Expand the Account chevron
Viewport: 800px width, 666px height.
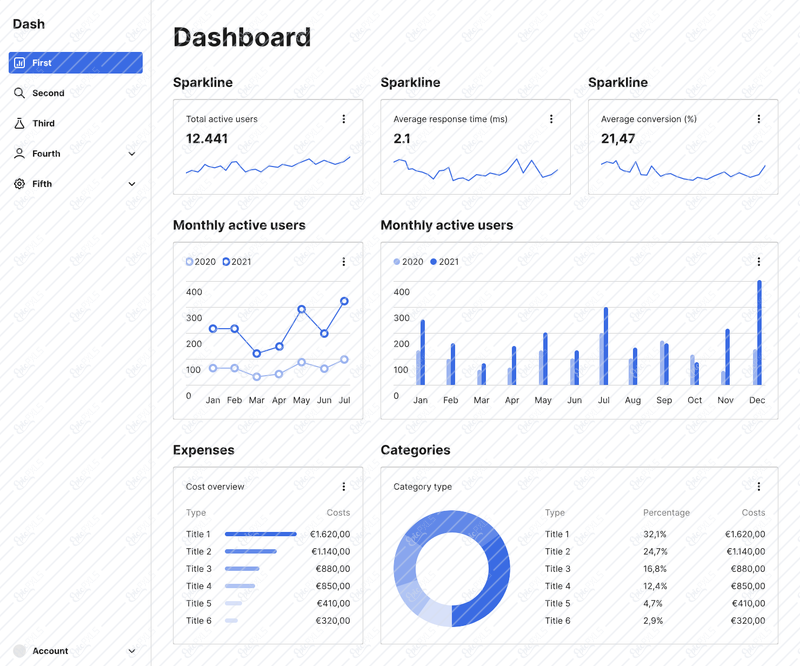tap(132, 651)
